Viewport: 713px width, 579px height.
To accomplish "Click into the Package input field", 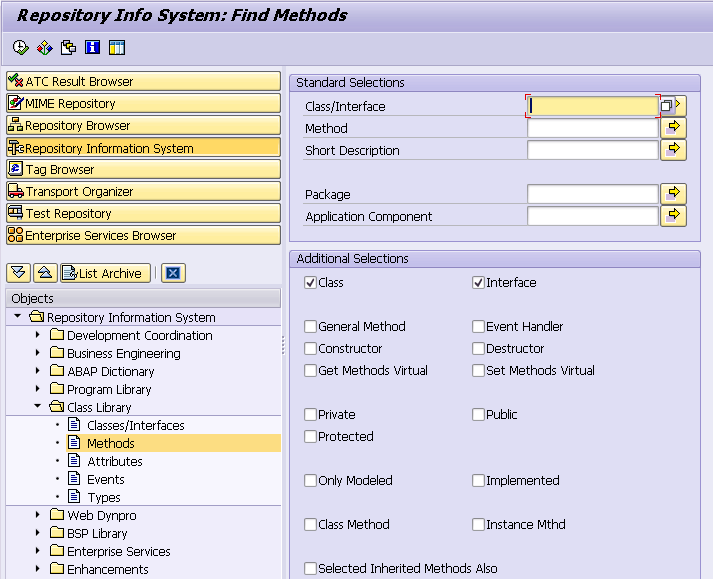I will tap(592, 194).
